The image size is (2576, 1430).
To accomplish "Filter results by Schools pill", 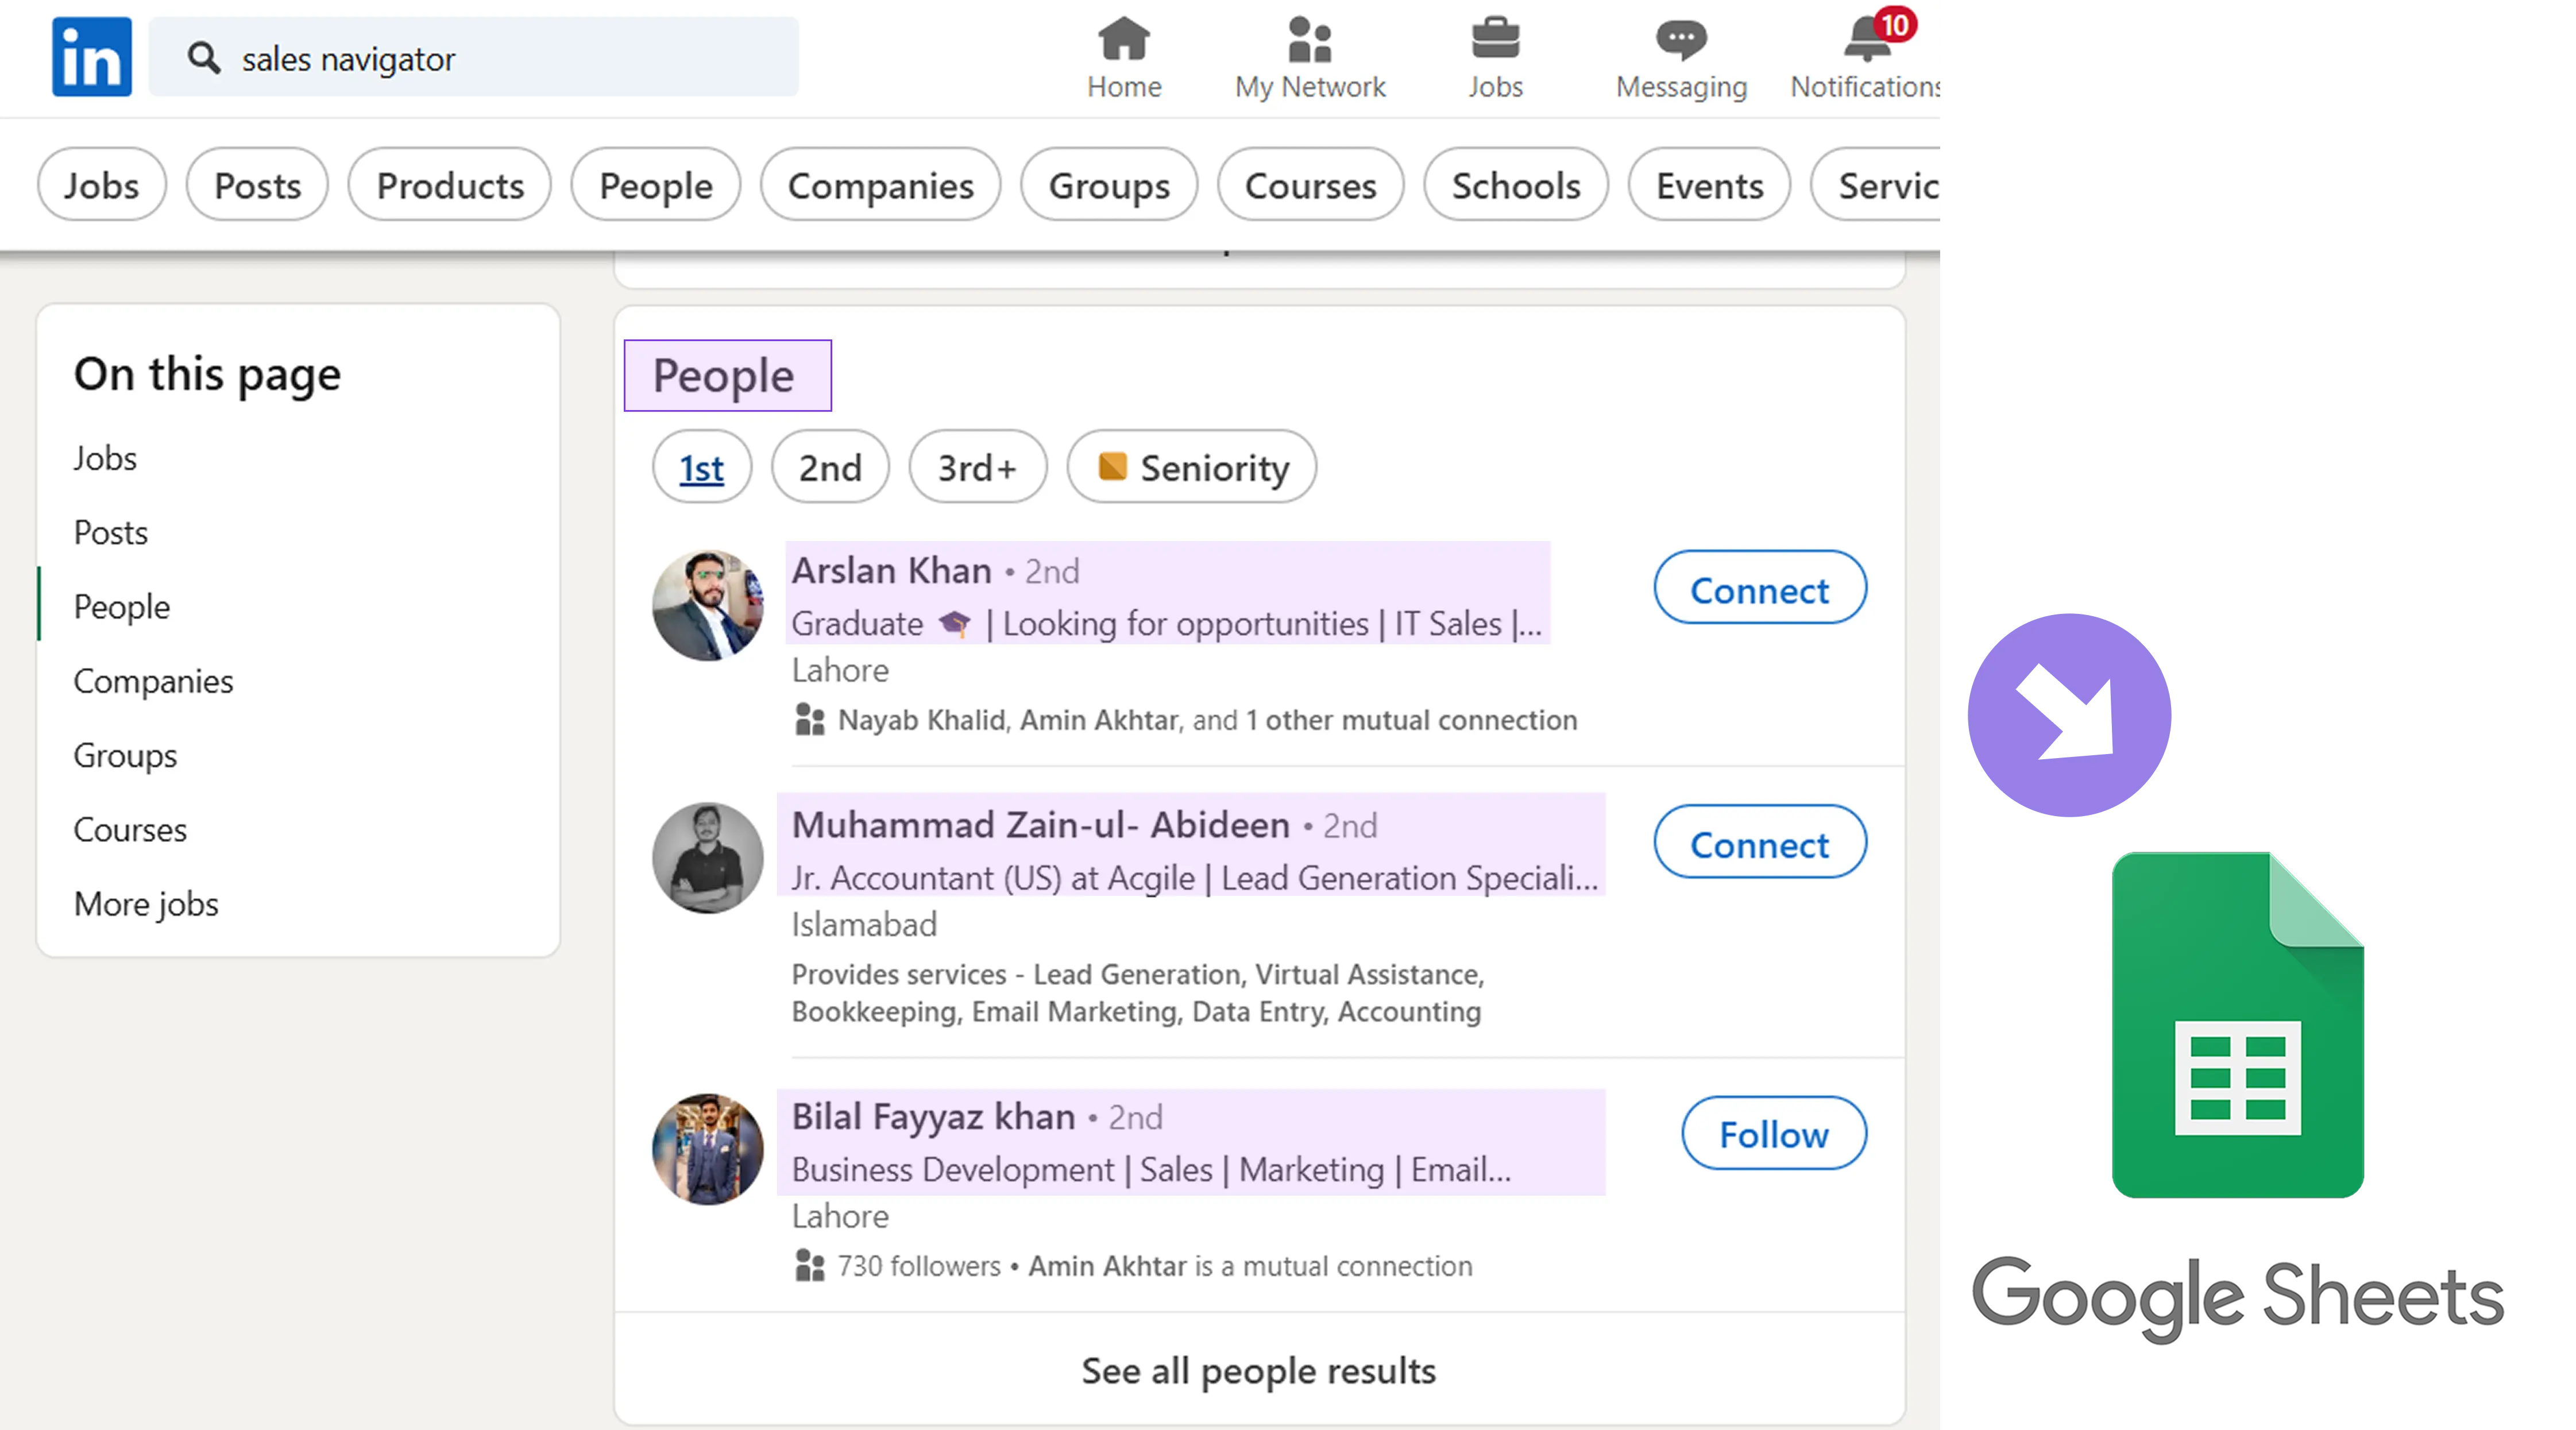I will coord(1516,185).
